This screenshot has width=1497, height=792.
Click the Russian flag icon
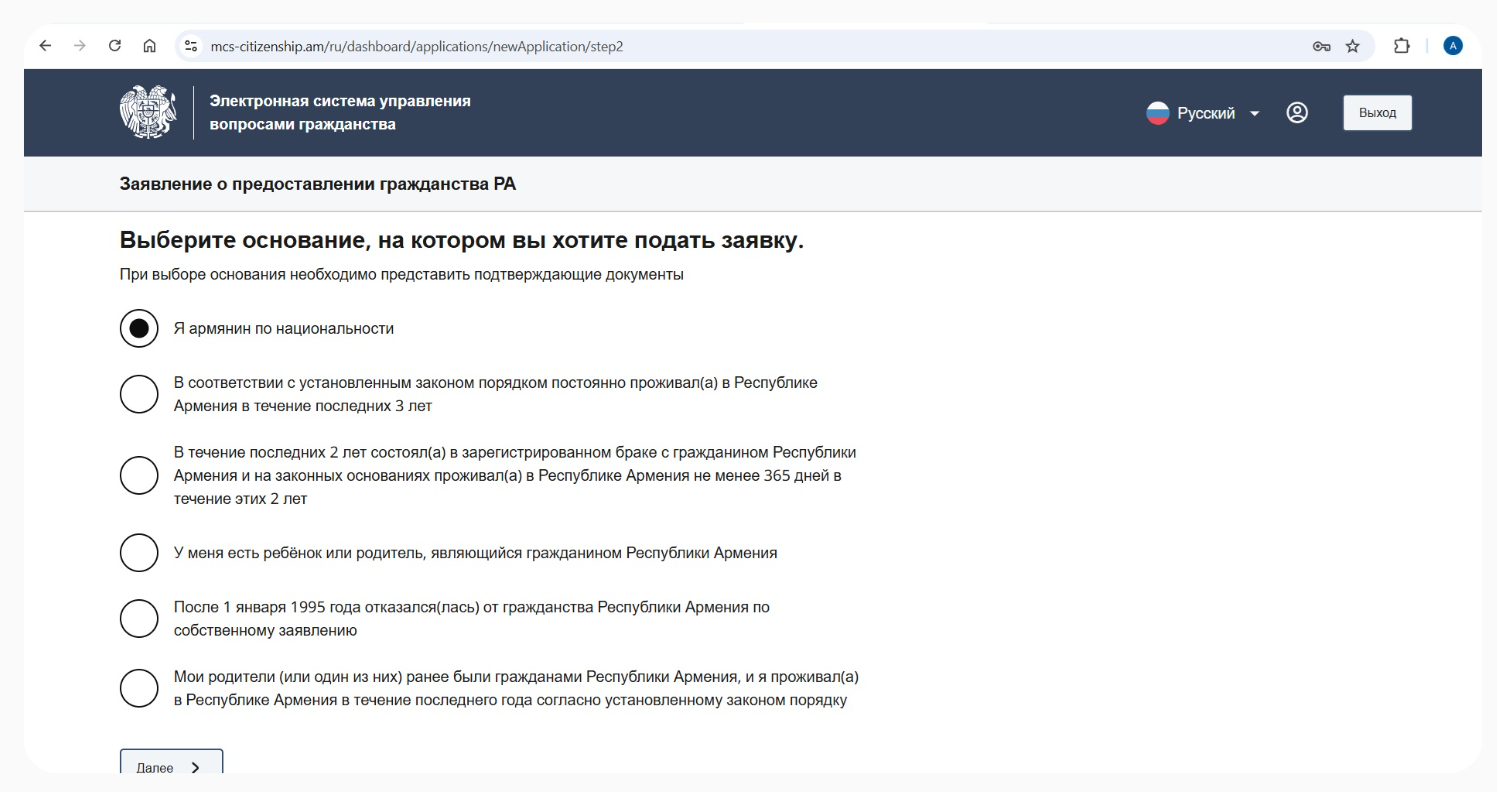[x=1160, y=113]
